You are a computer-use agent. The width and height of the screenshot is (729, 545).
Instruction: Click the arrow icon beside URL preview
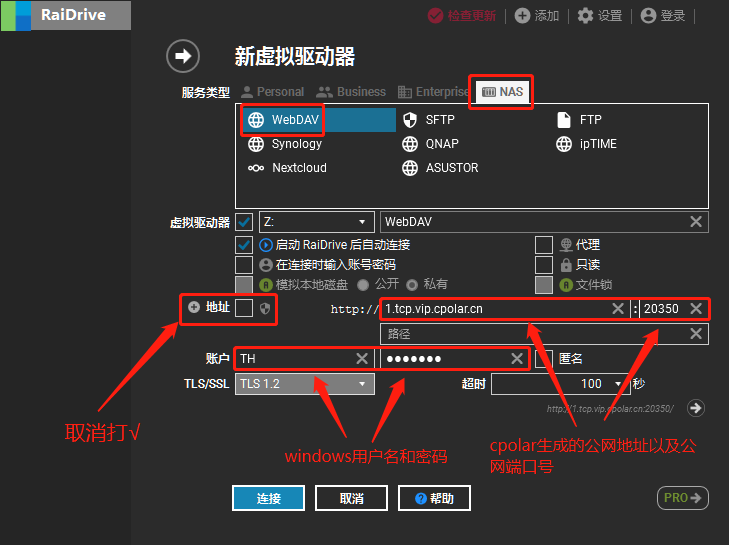(696, 408)
